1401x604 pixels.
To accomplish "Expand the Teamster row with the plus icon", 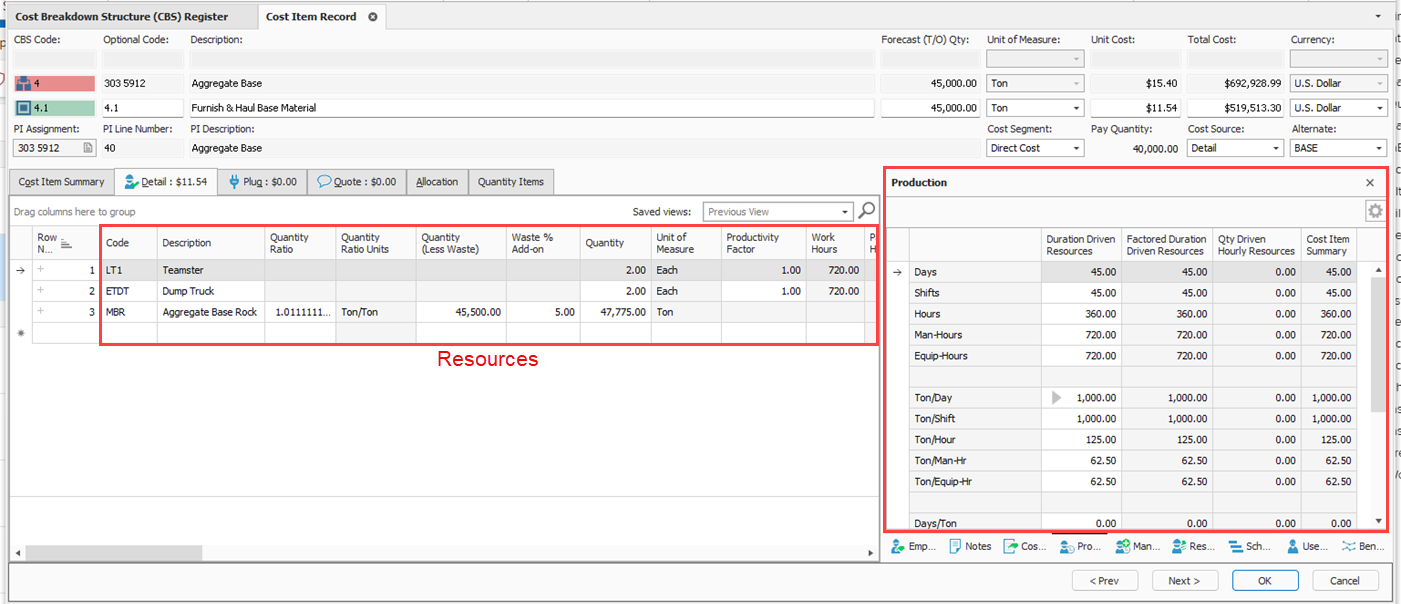I will (x=42, y=270).
